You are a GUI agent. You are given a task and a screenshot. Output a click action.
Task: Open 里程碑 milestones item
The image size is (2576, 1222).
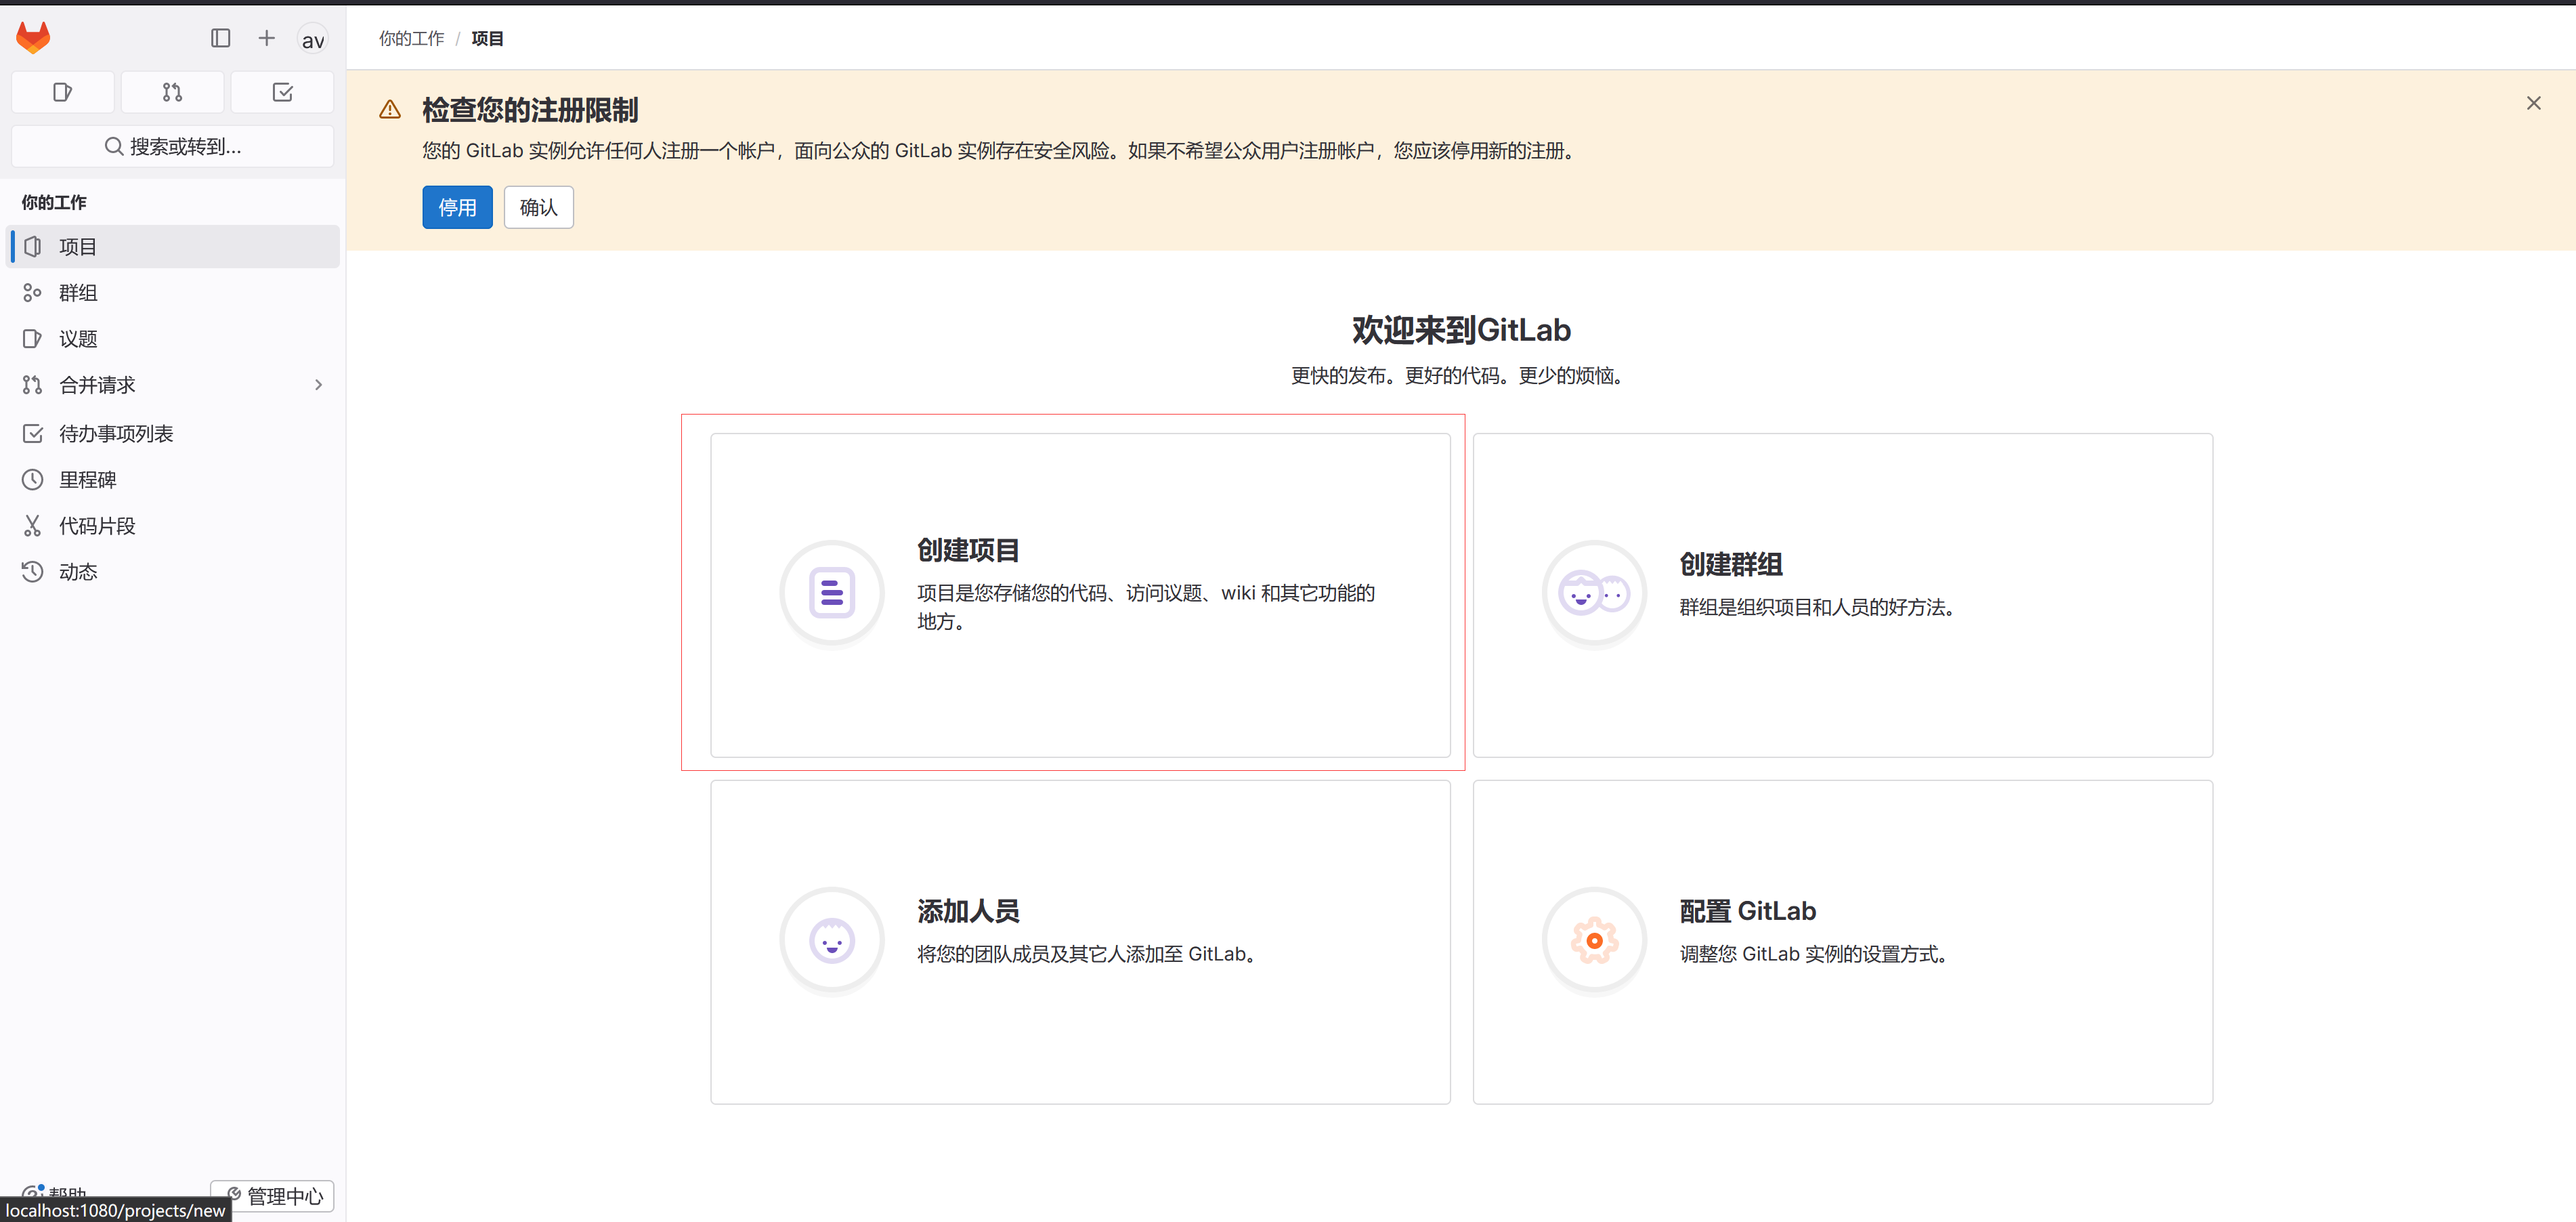click(x=87, y=480)
